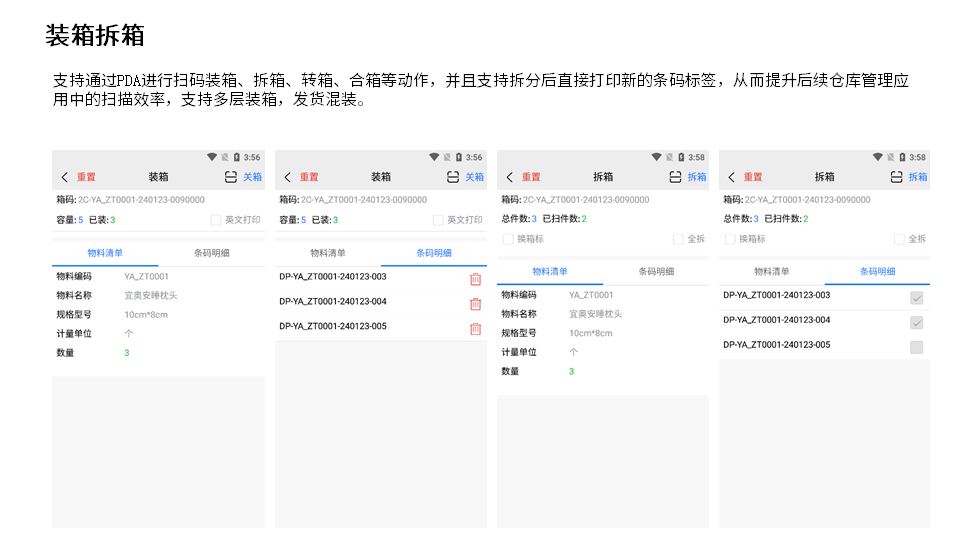This screenshot has width=960, height=540.
Task: Enable the 英文打印 checkbox
Action: (216, 220)
